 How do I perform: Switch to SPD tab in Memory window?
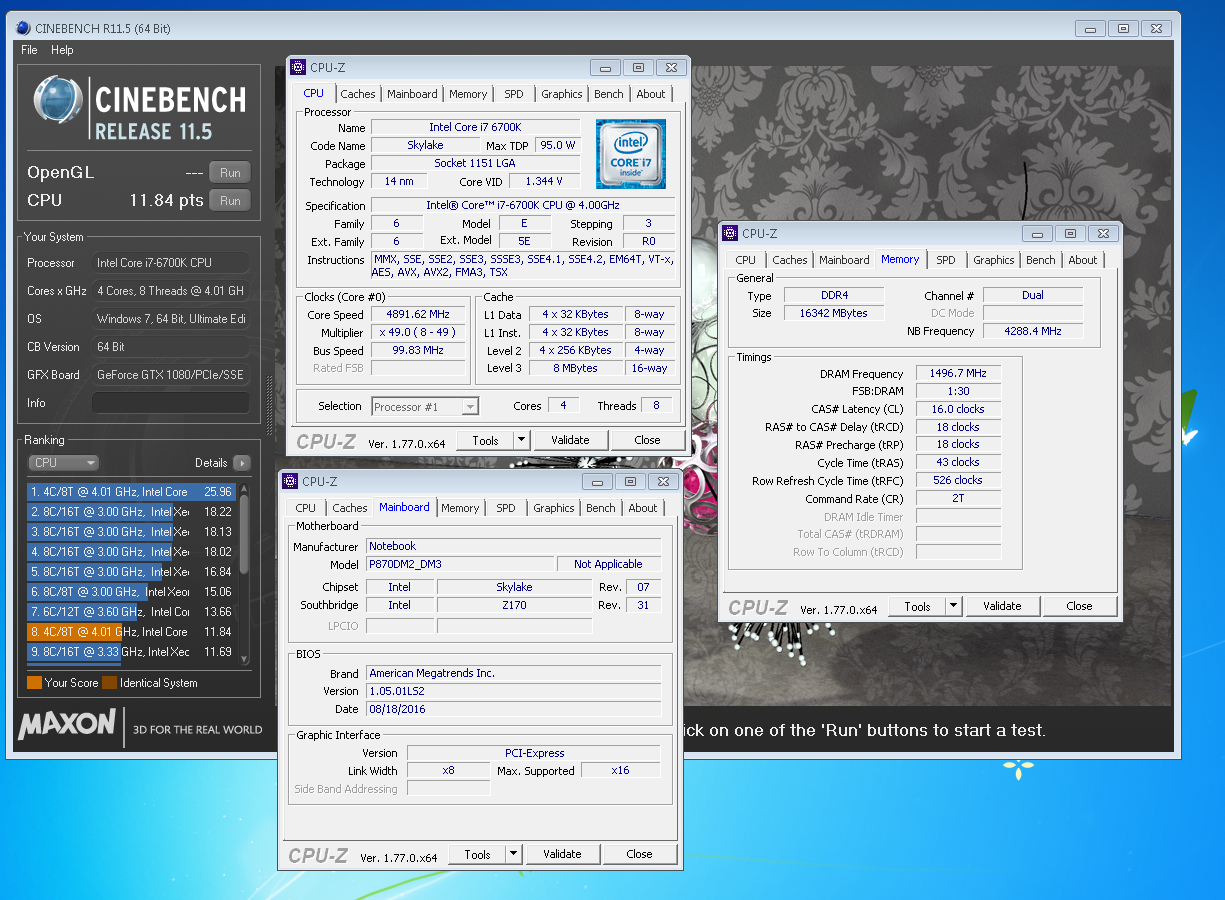click(946, 260)
